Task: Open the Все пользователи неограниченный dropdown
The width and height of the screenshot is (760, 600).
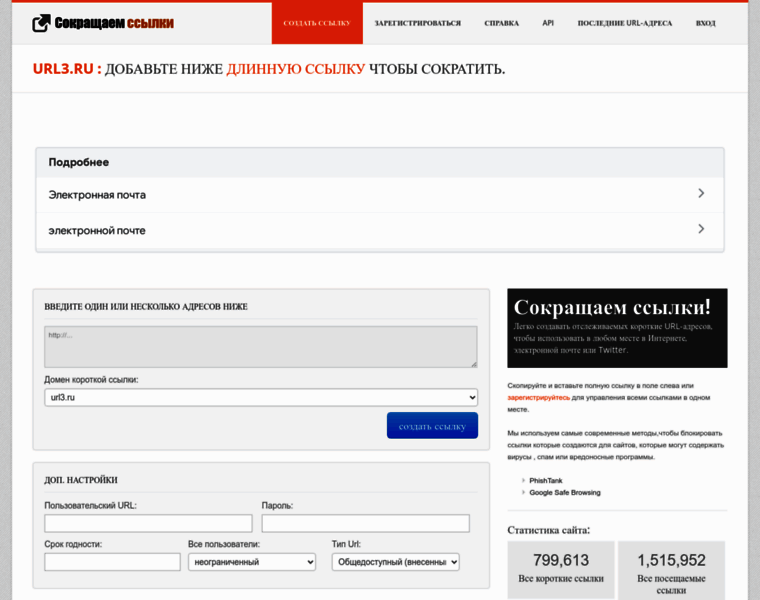Action: click(x=252, y=562)
